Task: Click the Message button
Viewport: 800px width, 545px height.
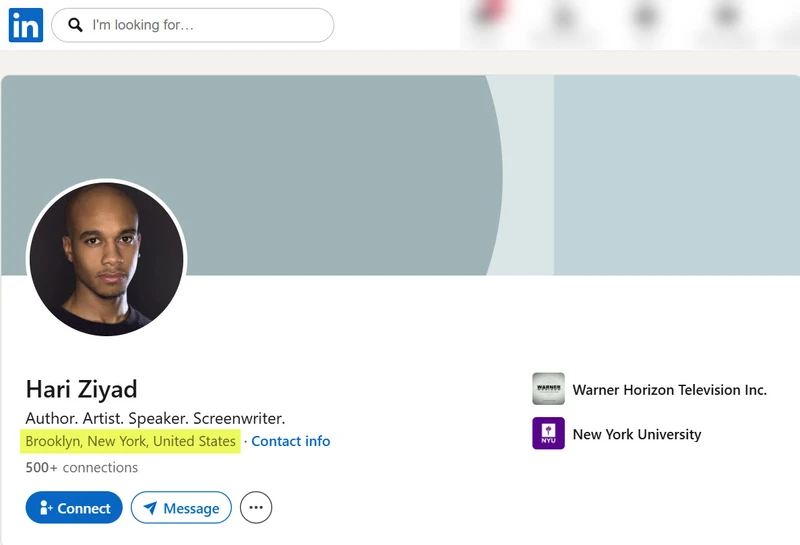Action: [x=181, y=508]
